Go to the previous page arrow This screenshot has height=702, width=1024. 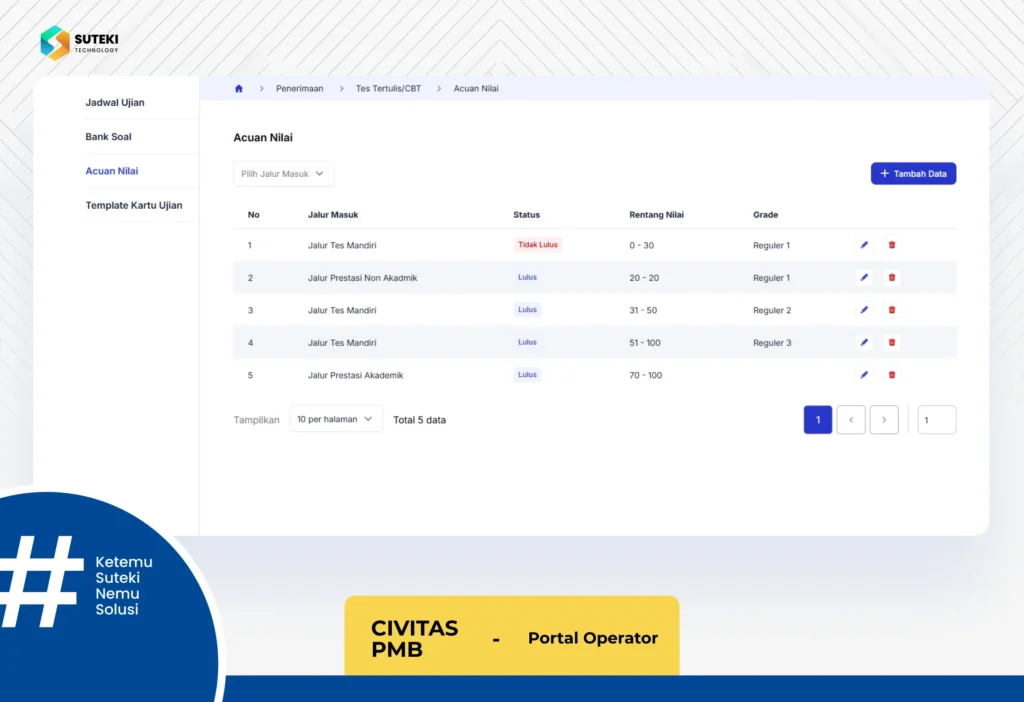click(851, 420)
